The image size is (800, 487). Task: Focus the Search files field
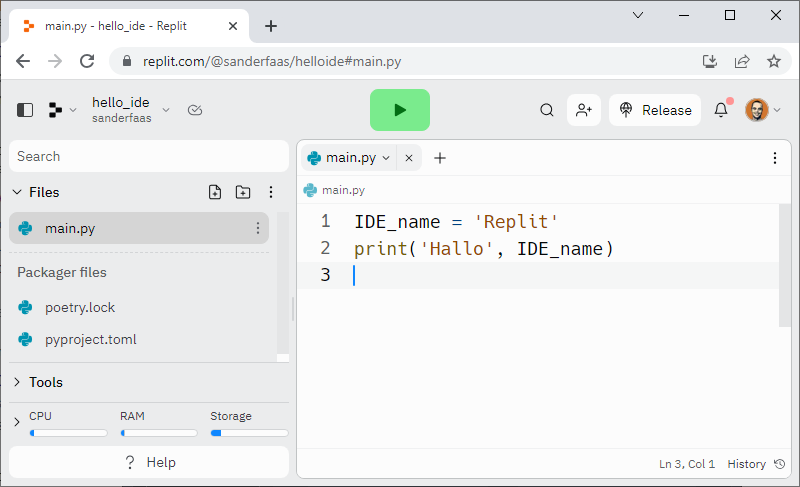(149, 156)
